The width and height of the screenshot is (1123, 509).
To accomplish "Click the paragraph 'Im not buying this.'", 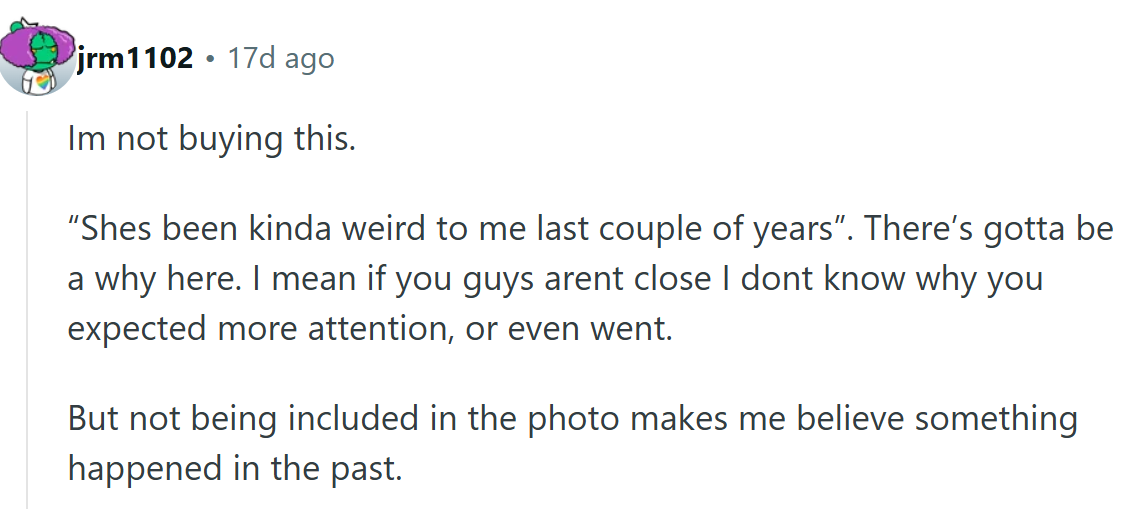I will click(211, 139).
